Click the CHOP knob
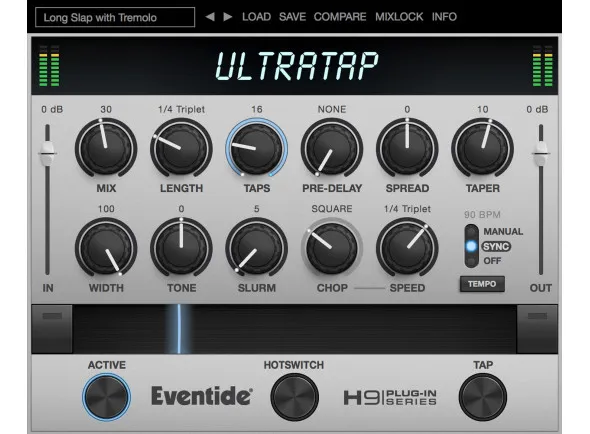 (x=332, y=248)
